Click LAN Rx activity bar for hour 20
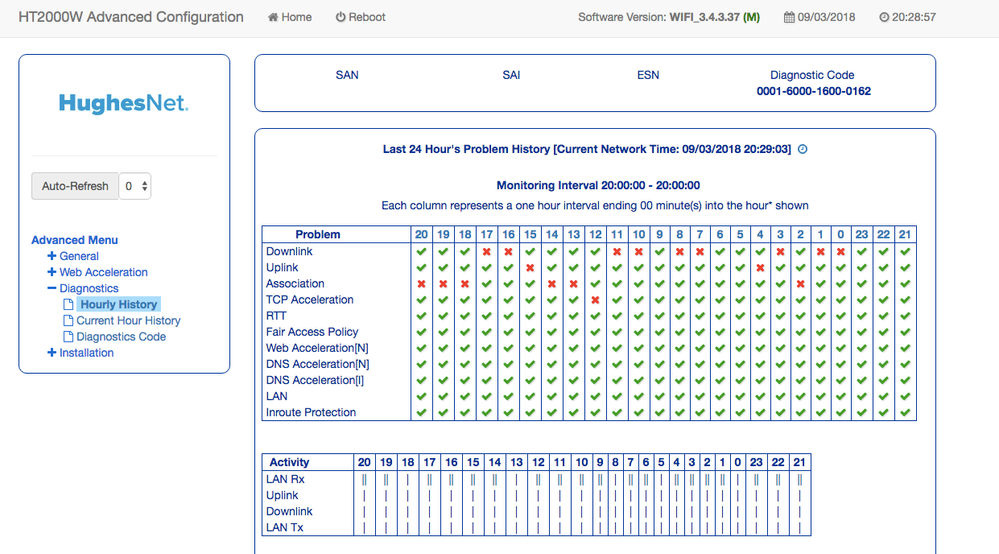Image resolution: width=999 pixels, height=554 pixels. pos(365,479)
